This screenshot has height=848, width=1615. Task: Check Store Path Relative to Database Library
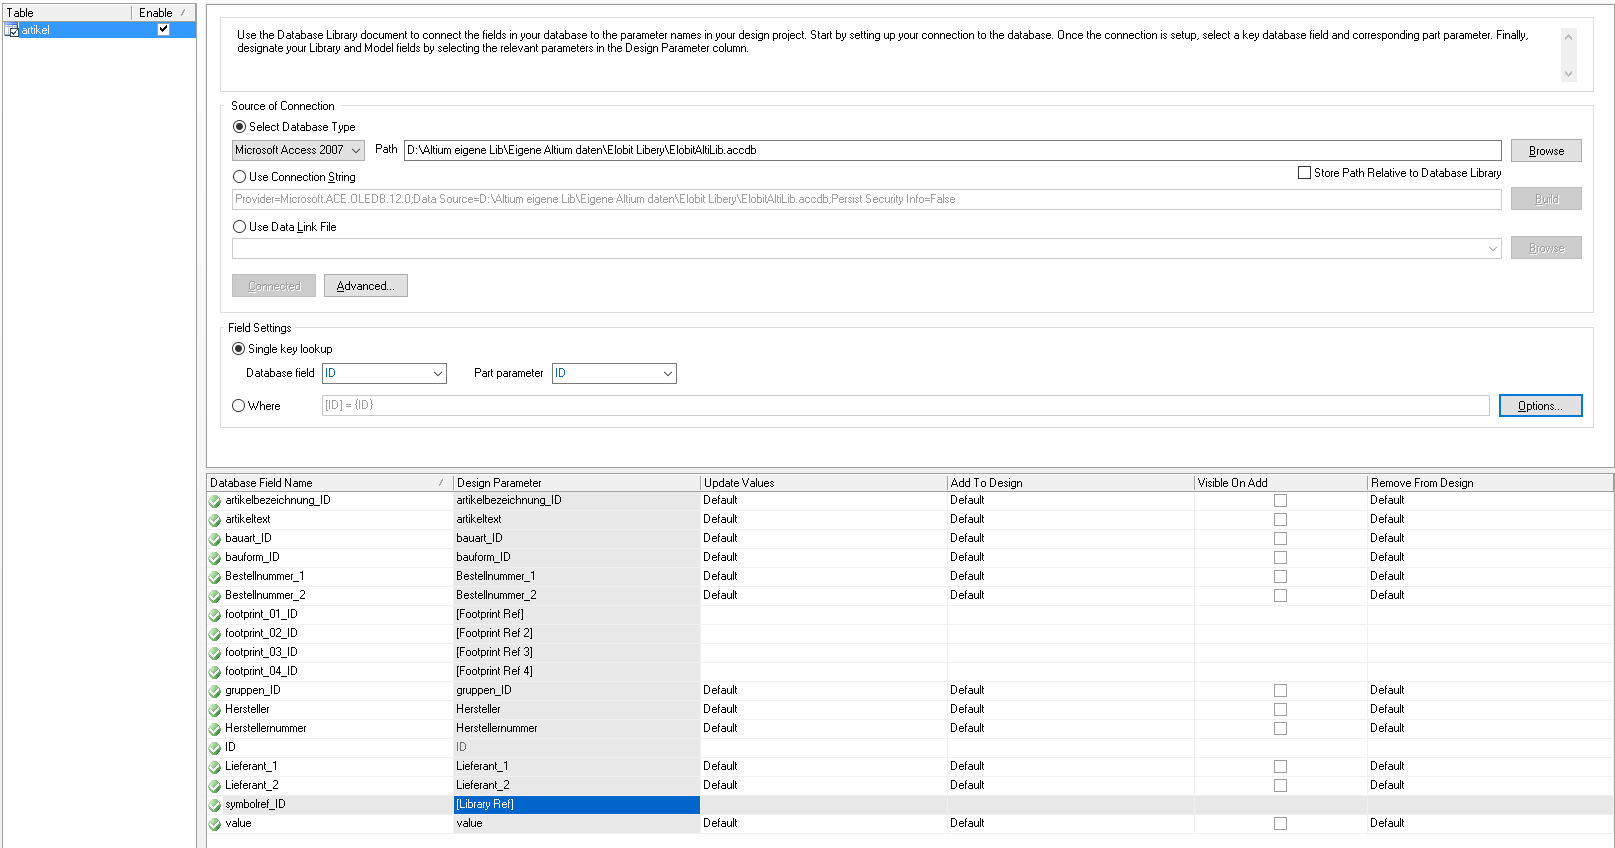[x=1304, y=173]
